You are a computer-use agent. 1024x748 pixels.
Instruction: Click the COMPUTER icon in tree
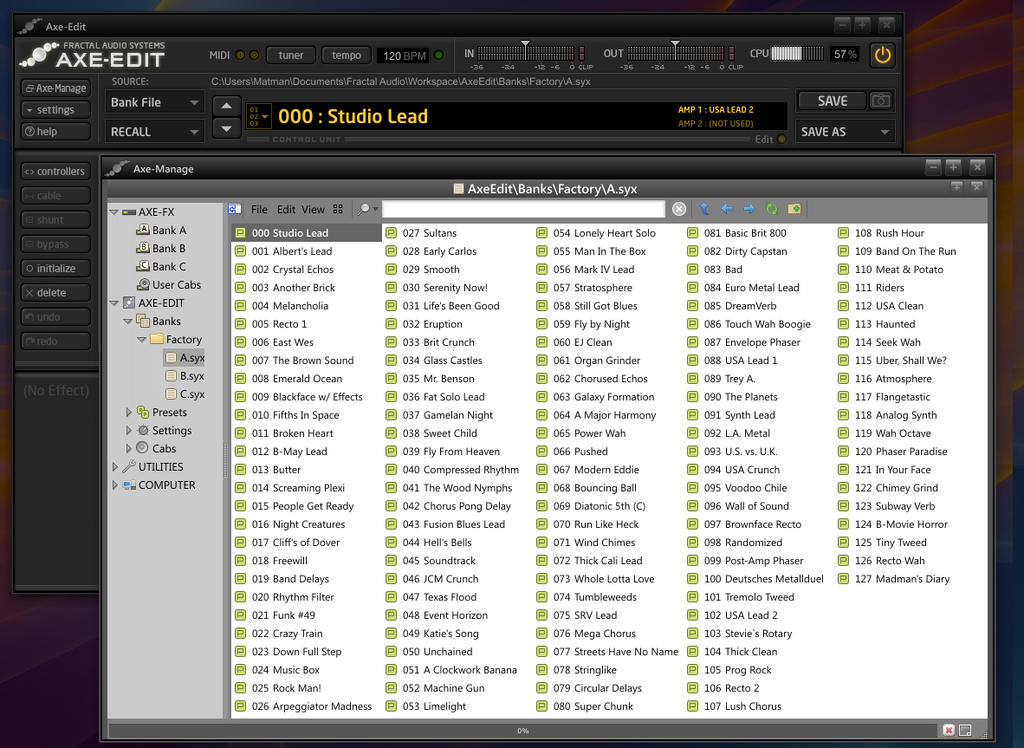click(129, 485)
